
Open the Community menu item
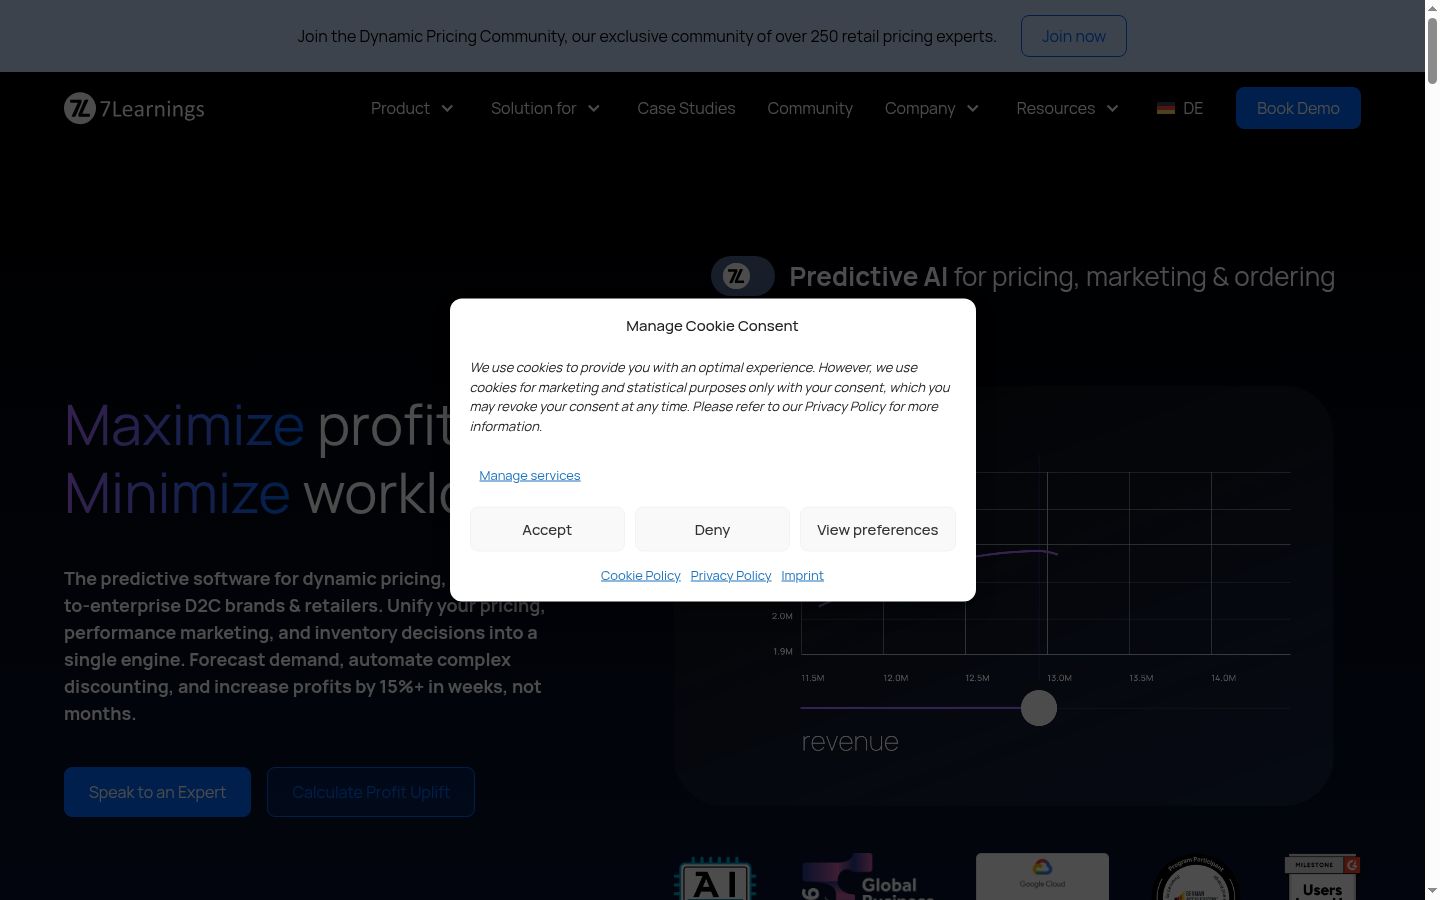810,108
